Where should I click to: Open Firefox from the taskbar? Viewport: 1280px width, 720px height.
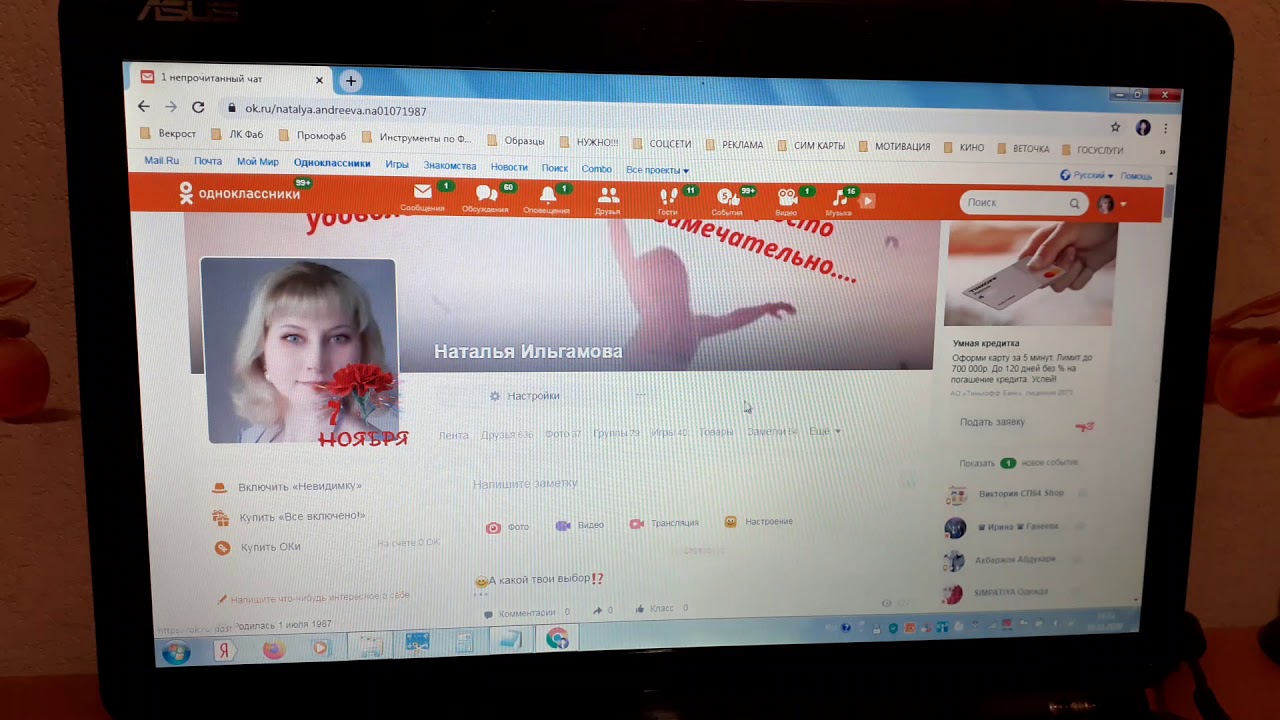[273, 650]
